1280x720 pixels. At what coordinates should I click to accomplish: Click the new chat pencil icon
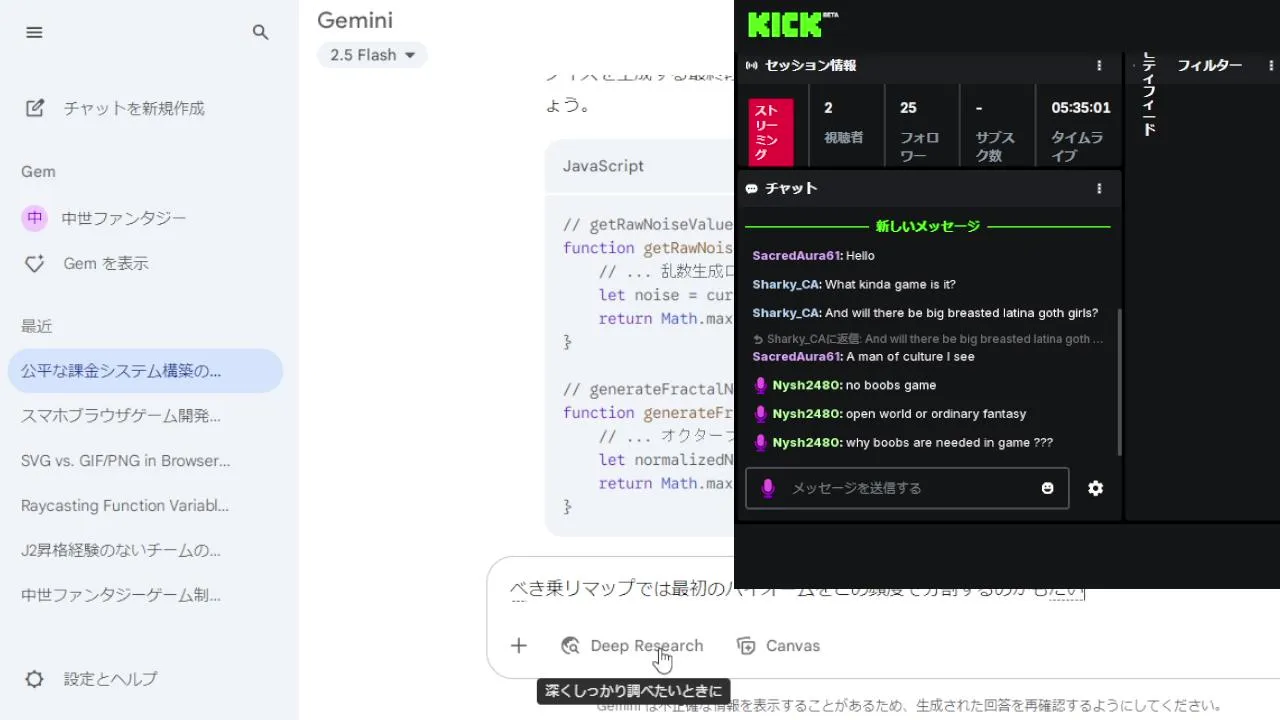click(x=35, y=108)
